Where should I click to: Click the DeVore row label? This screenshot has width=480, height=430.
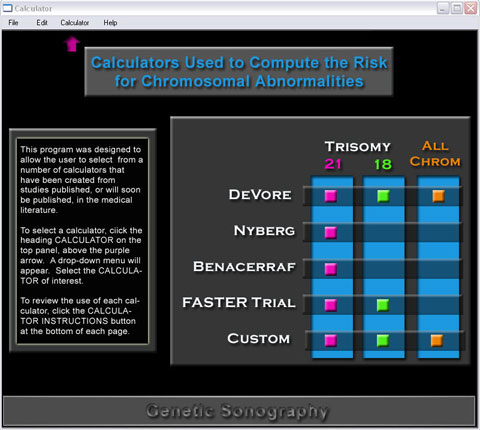[260, 195]
